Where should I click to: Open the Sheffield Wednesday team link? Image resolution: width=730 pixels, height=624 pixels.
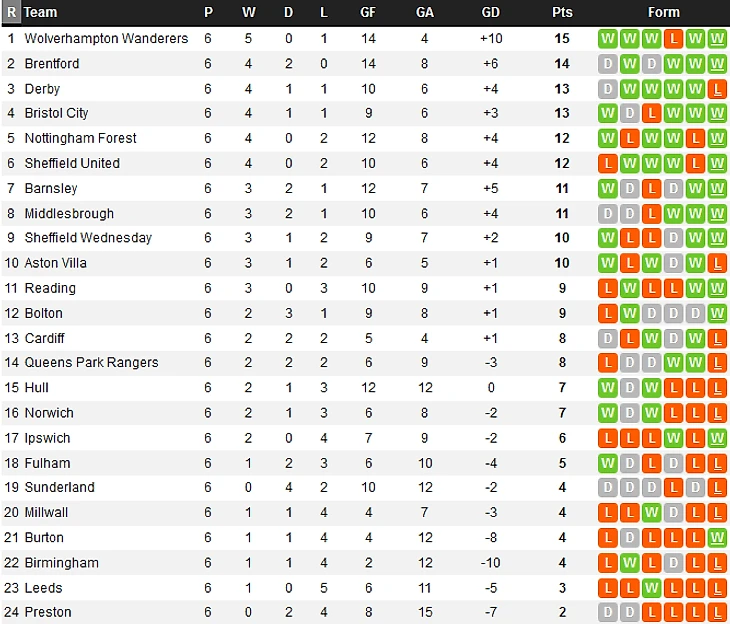point(88,238)
